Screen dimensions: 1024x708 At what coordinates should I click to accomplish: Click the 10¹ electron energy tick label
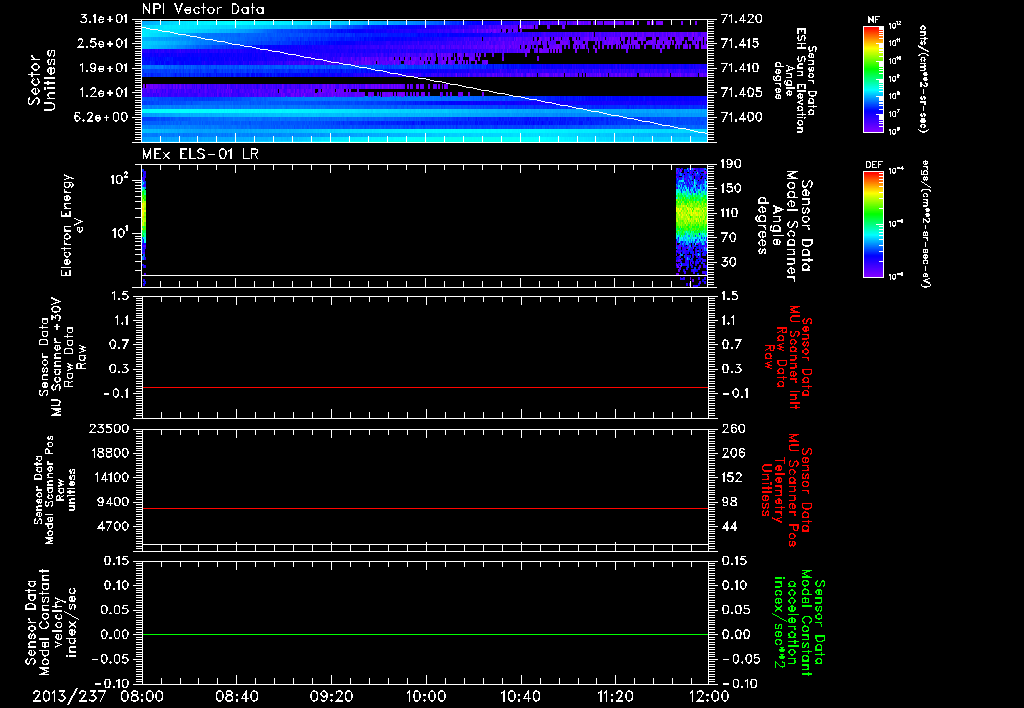coord(118,234)
